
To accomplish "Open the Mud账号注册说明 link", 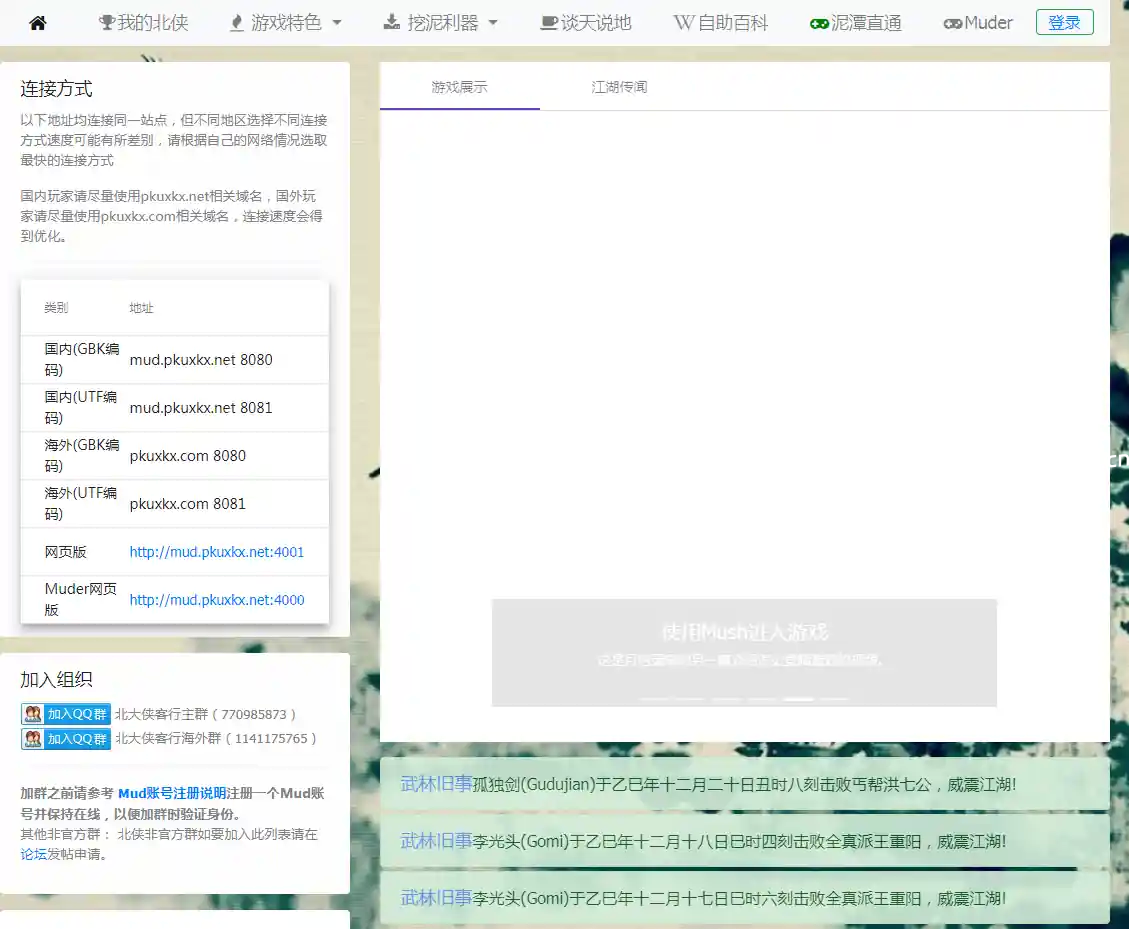I will (172, 793).
